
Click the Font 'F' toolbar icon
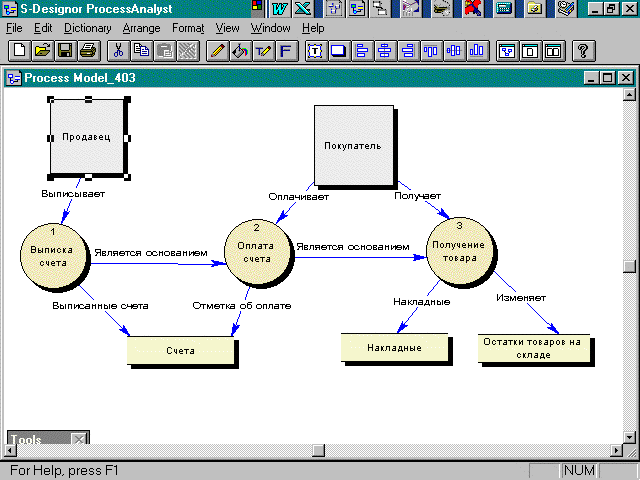286,50
